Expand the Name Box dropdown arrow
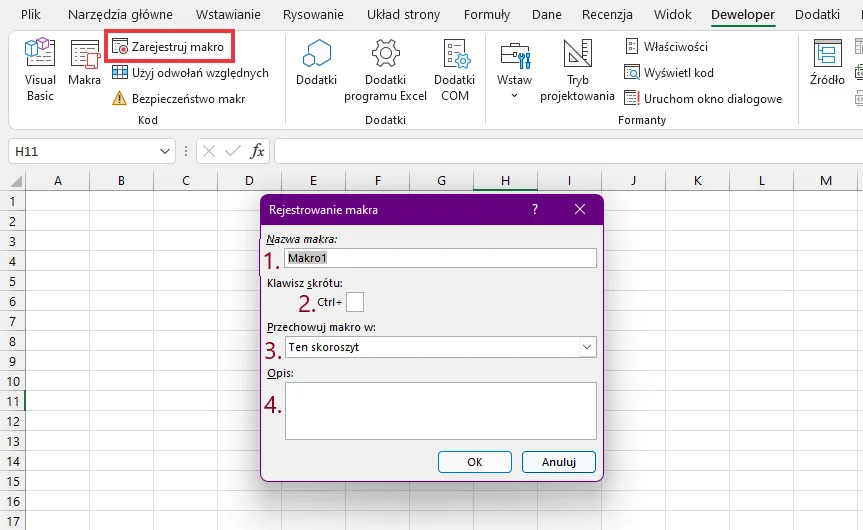This screenshot has width=863, height=530. pyautogui.click(x=166, y=151)
